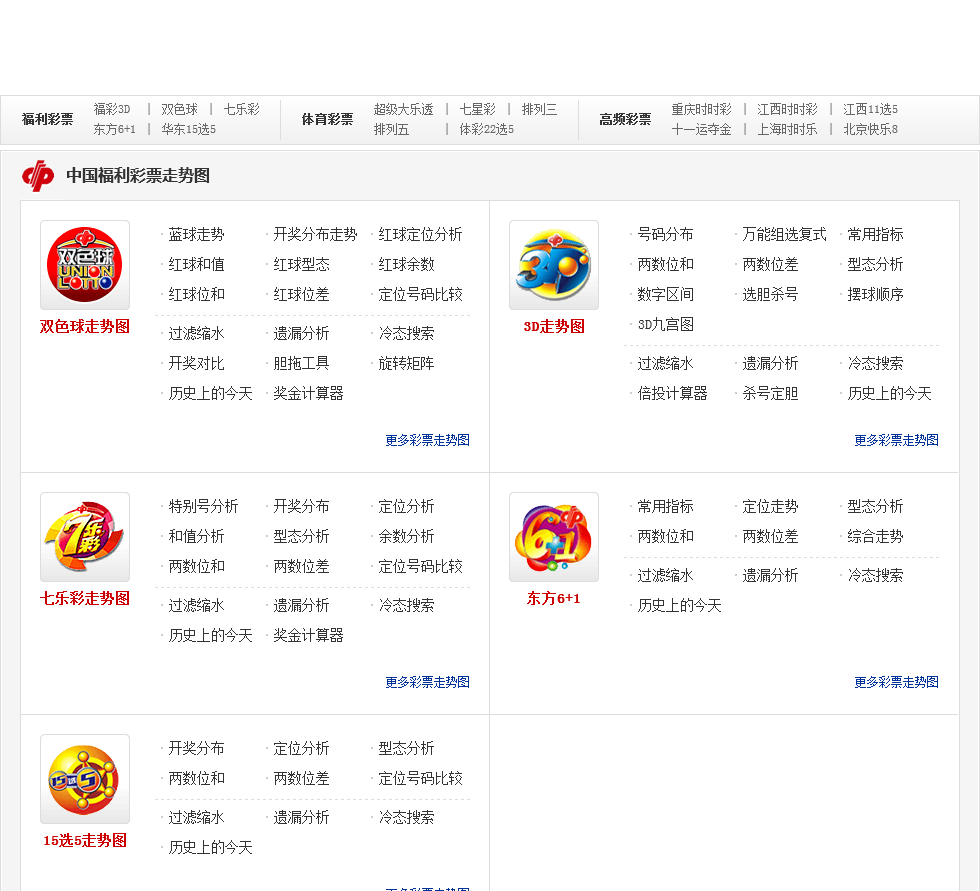The image size is (980, 891).
Task: Open 奖金计算器 in 七乐彩 section
Action: click(x=308, y=635)
